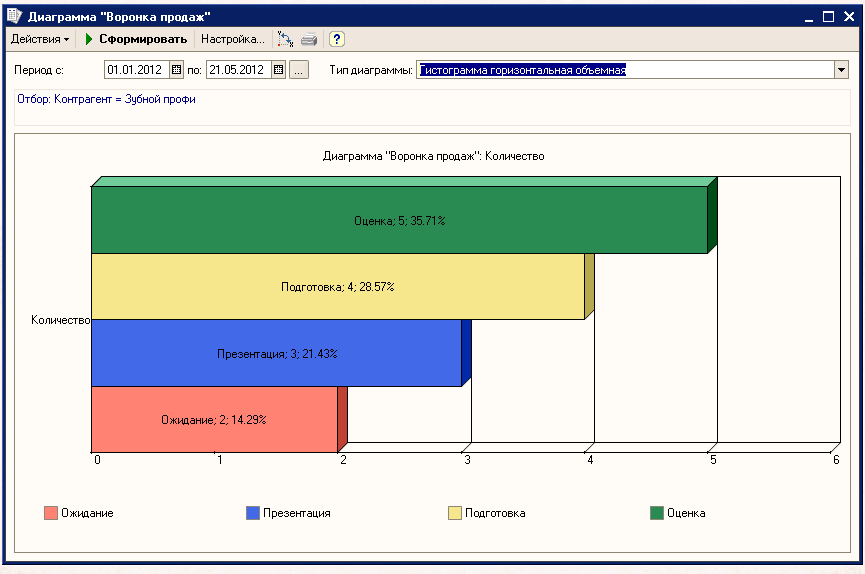Click the Оценка green legend swatch
This screenshot has height=574, width=865.
[x=657, y=514]
